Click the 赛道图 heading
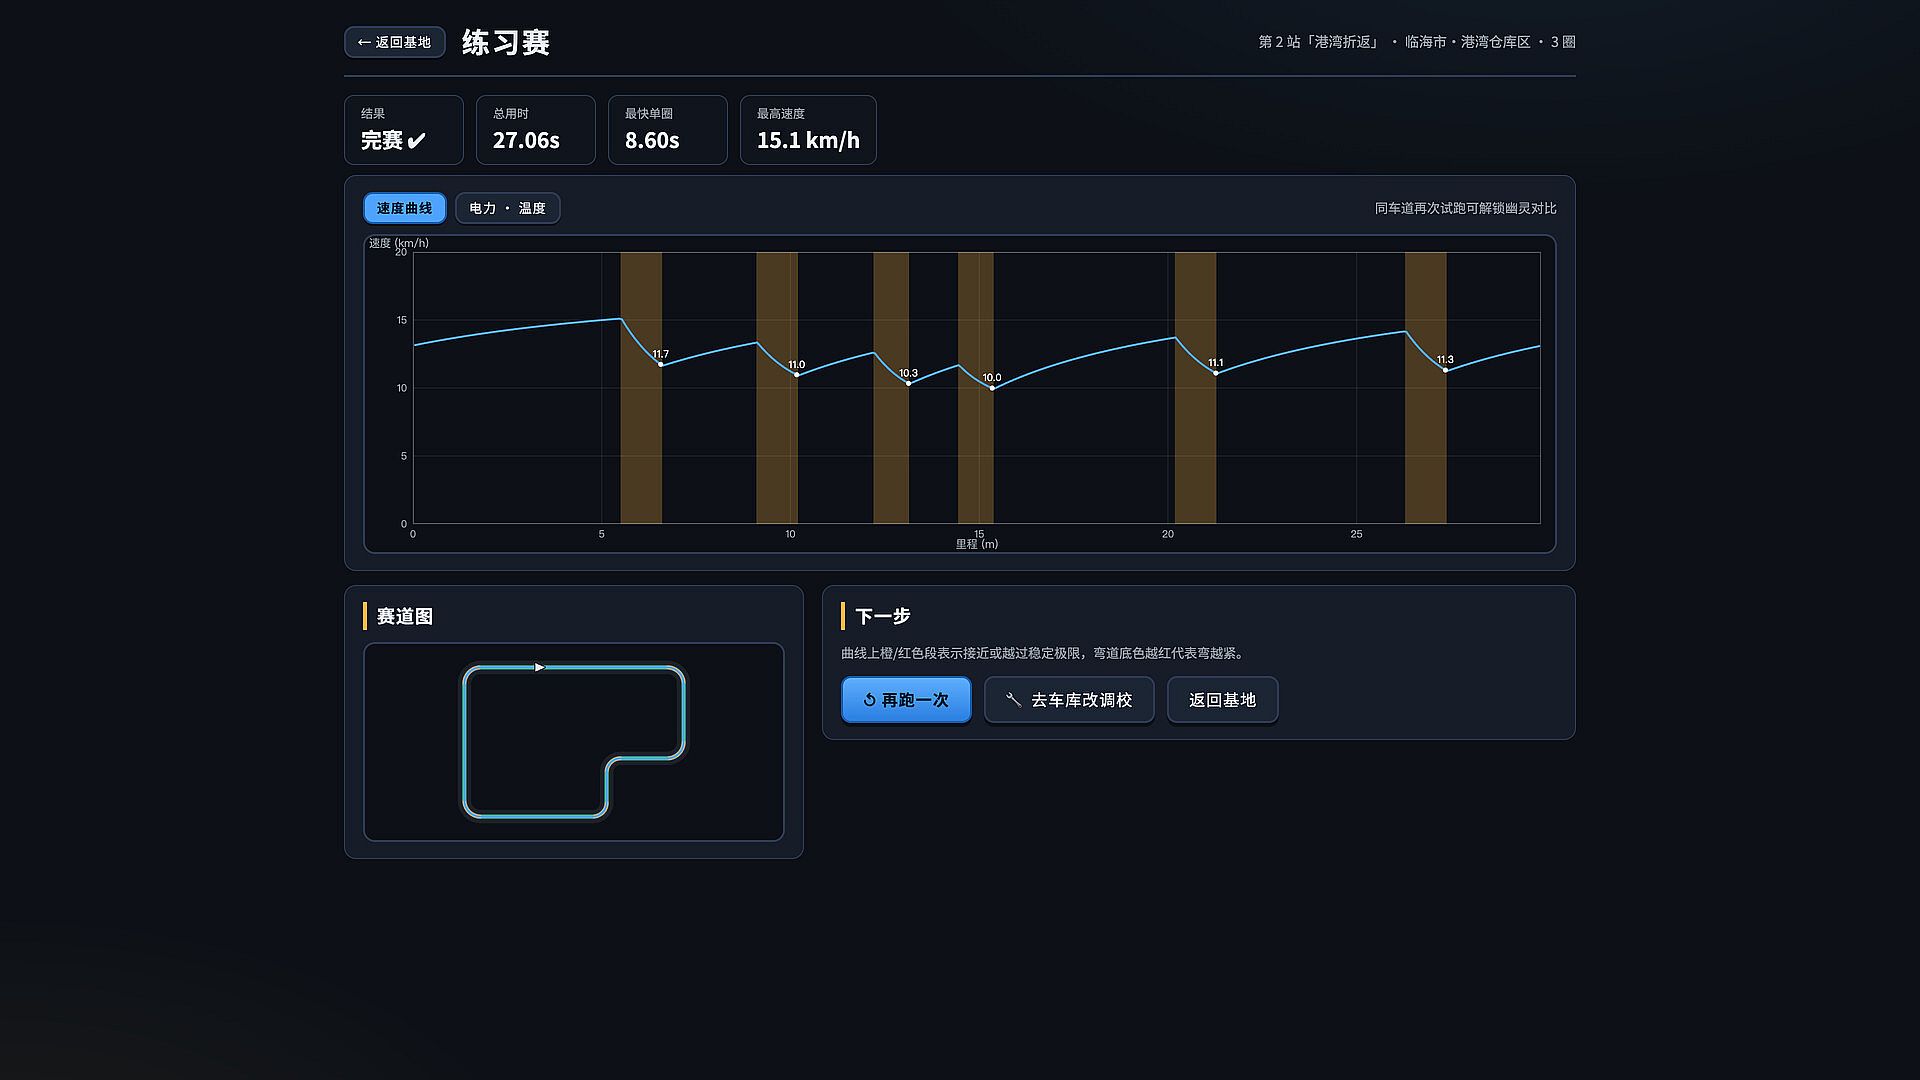This screenshot has height=1080, width=1920. [405, 616]
